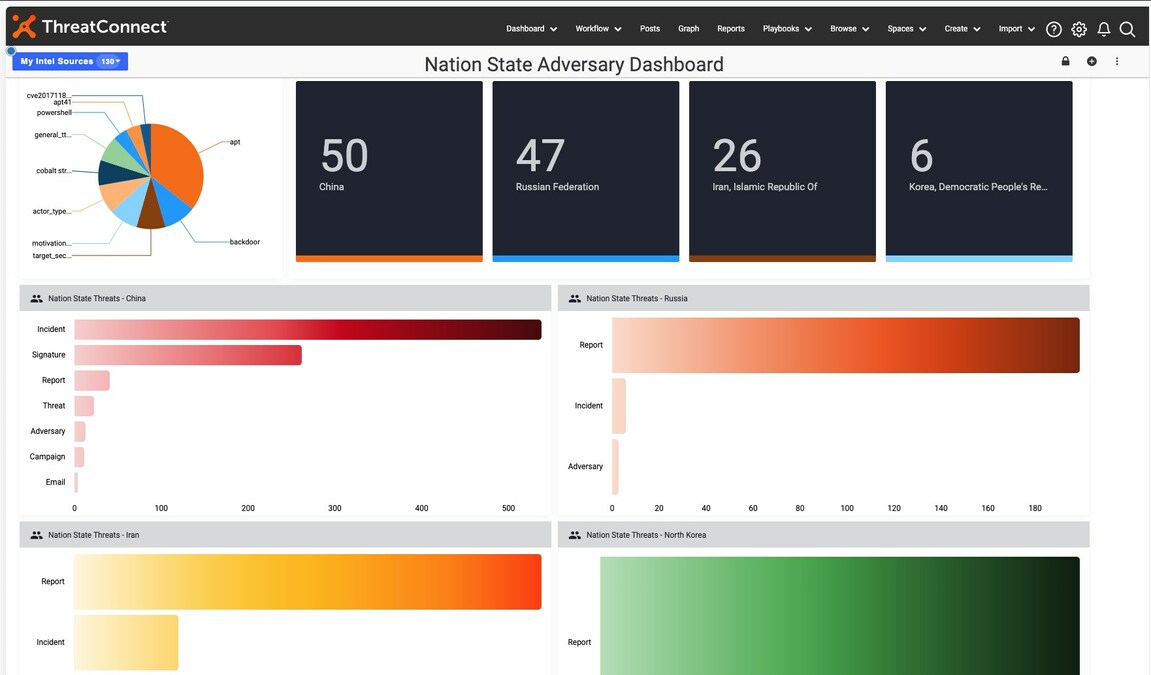Click the China Signature bar
1151x675 pixels.
coord(188,355)
